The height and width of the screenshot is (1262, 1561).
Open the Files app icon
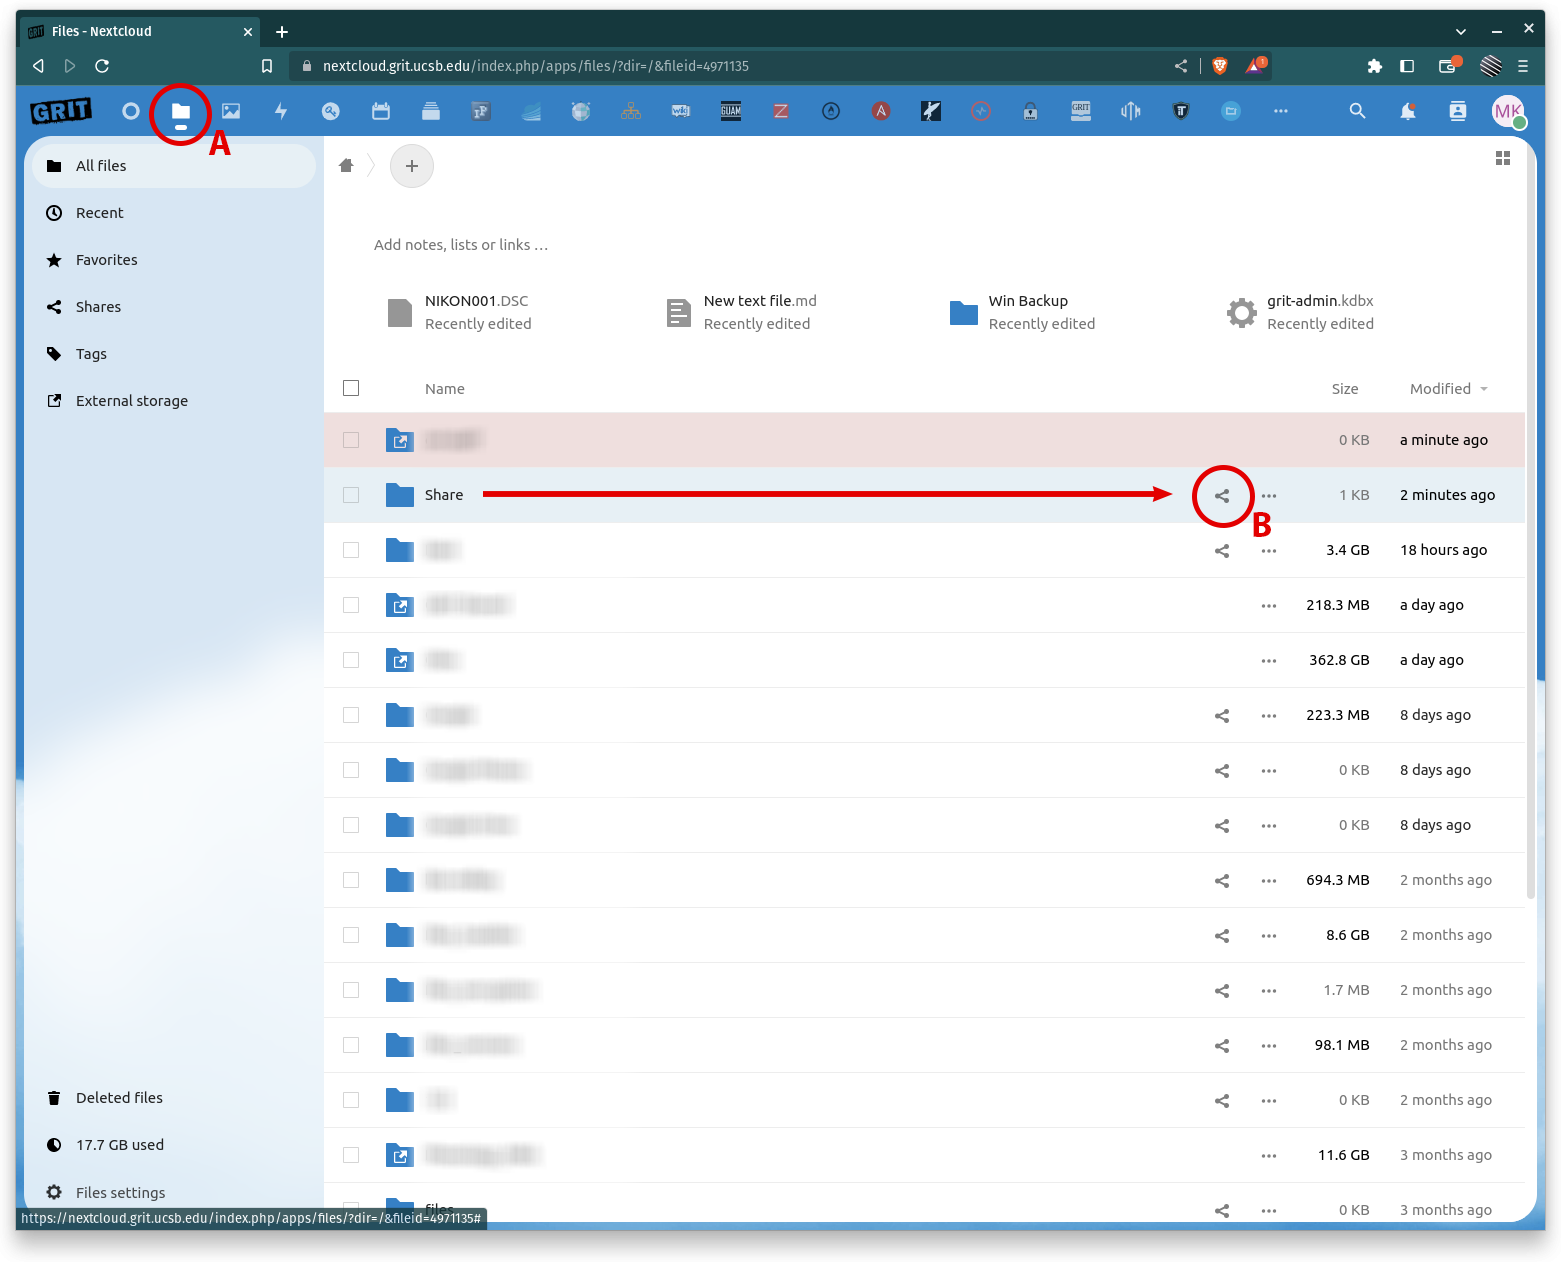pos(181,111)
